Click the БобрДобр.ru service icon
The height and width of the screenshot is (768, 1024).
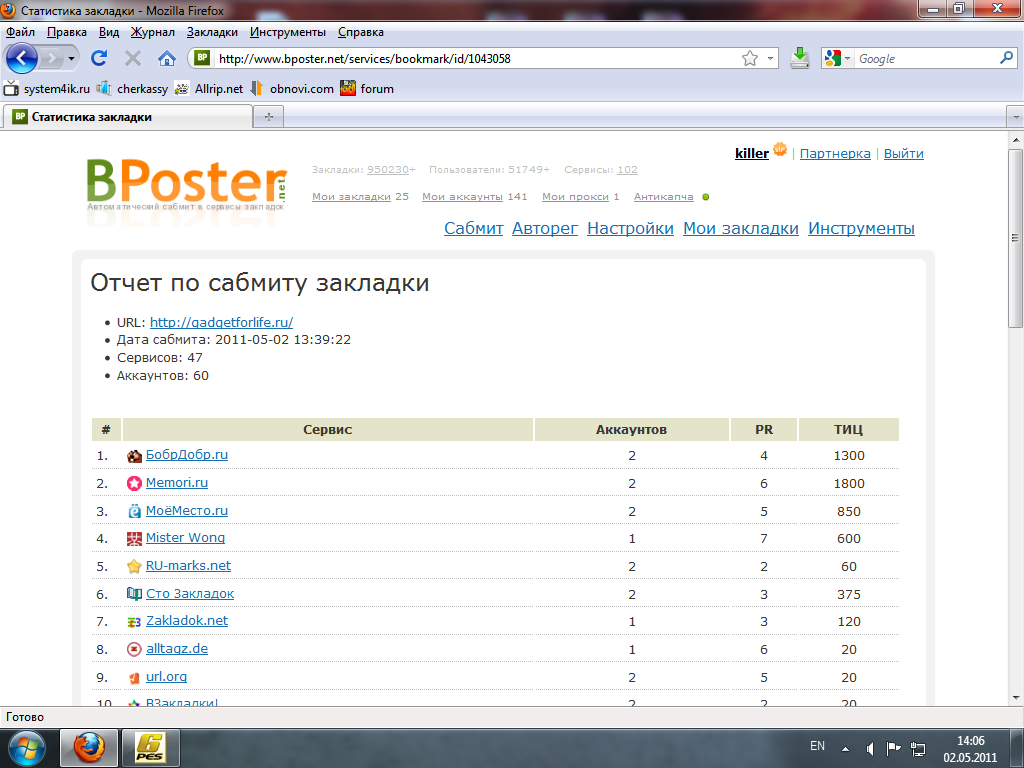tap(134, 456)
